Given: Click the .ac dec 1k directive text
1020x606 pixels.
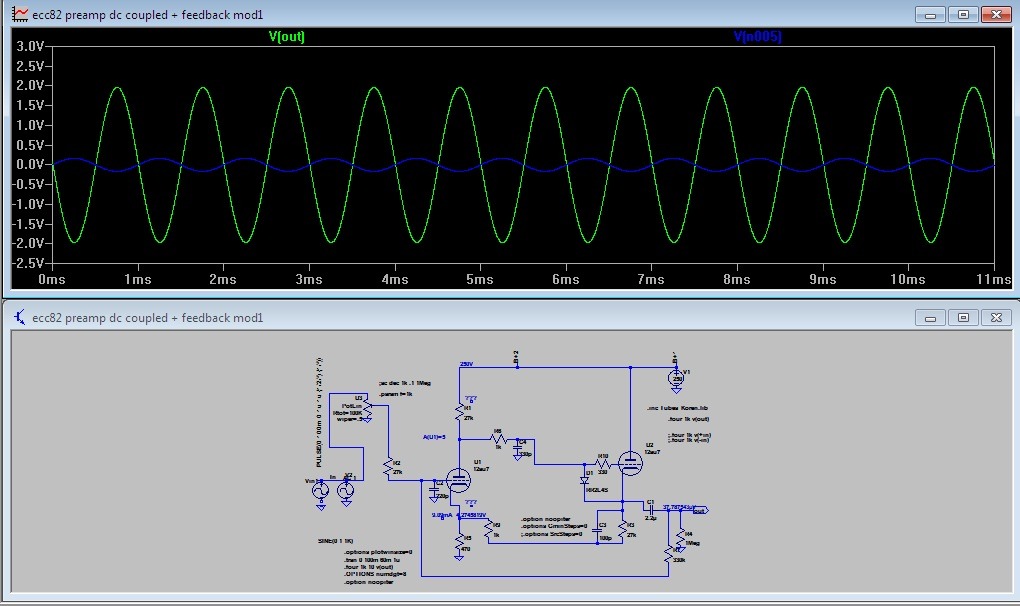Looking at the screenshot, I should coord(405,383).
